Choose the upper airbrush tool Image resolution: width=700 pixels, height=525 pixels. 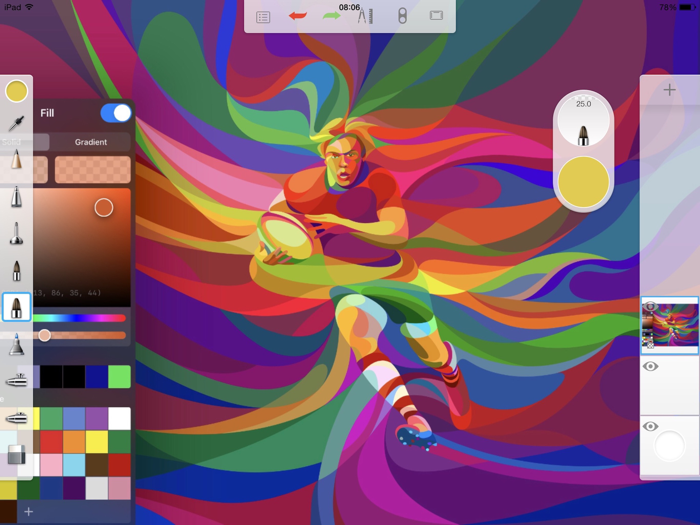16,380
